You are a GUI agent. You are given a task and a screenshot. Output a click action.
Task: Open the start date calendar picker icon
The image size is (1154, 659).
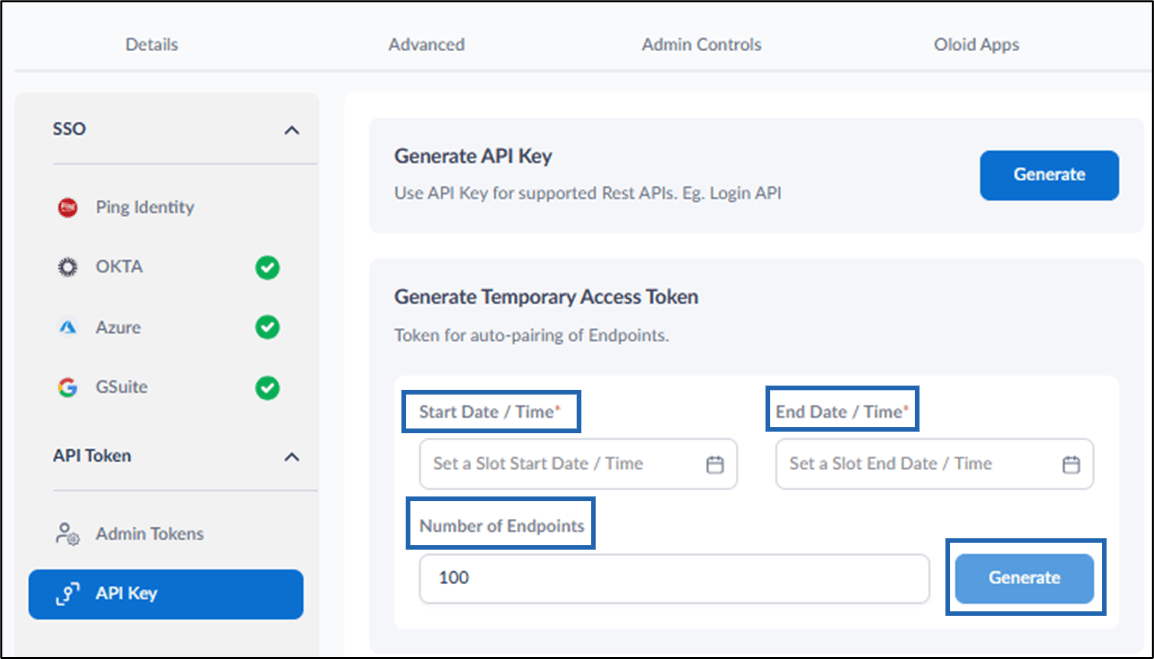[715, 465]
